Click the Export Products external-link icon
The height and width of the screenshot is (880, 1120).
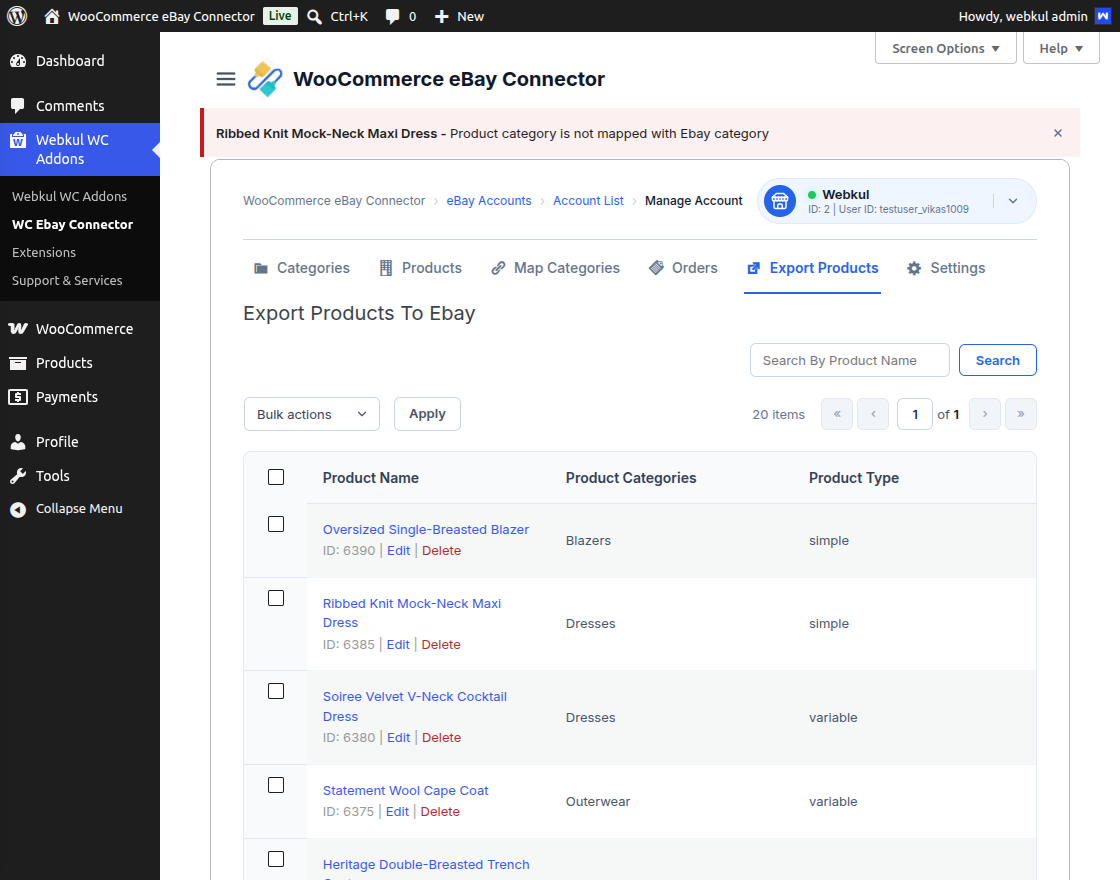tap(754, 269)
